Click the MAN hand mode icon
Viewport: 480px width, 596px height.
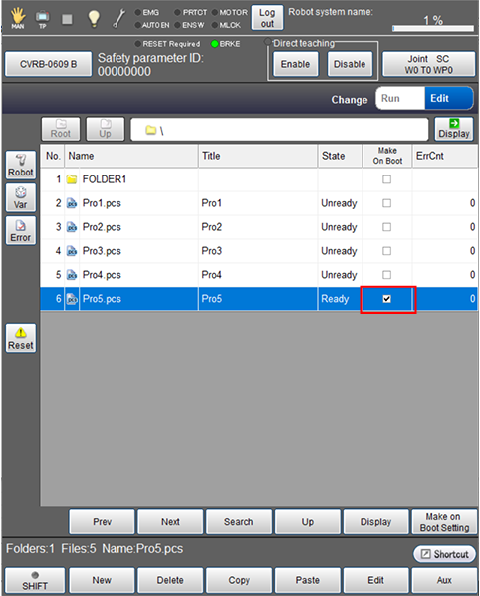(x=17, y=18)
